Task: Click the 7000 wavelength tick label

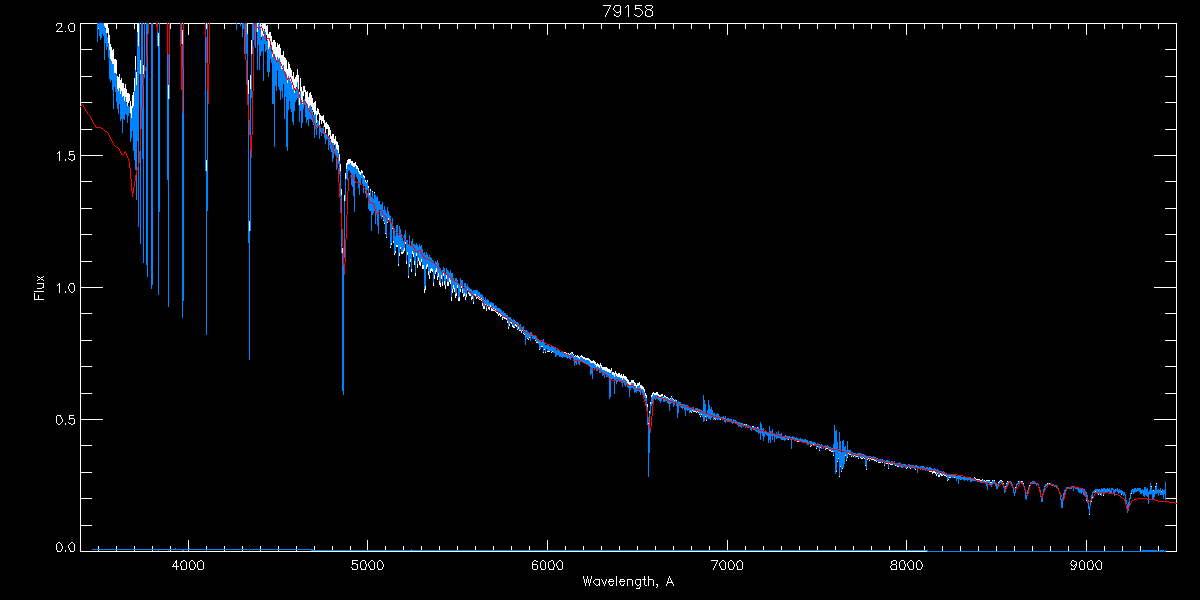Action: pos(727,565)
